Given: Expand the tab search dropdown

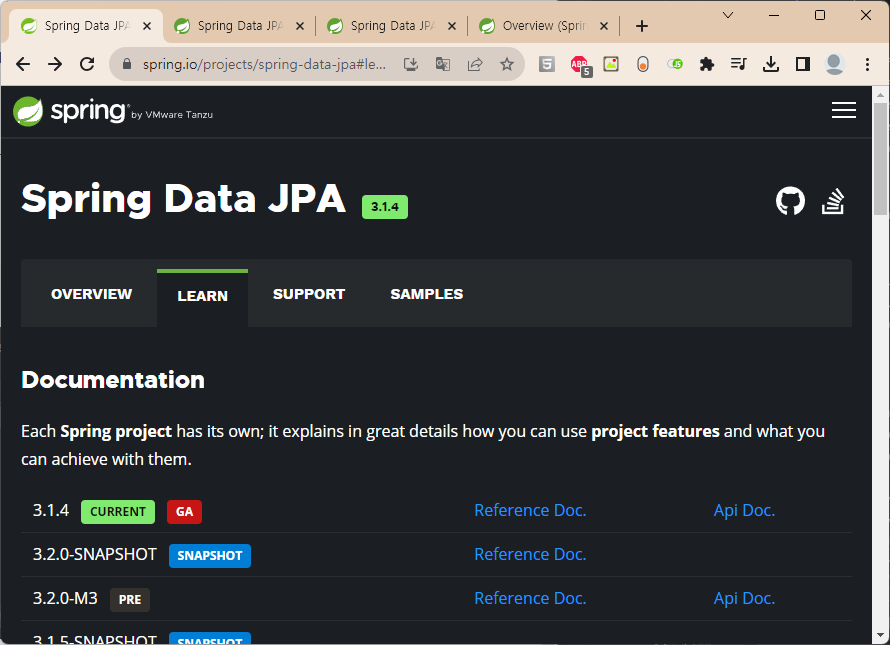Looking at the screenshot, I should coord(728,15).
